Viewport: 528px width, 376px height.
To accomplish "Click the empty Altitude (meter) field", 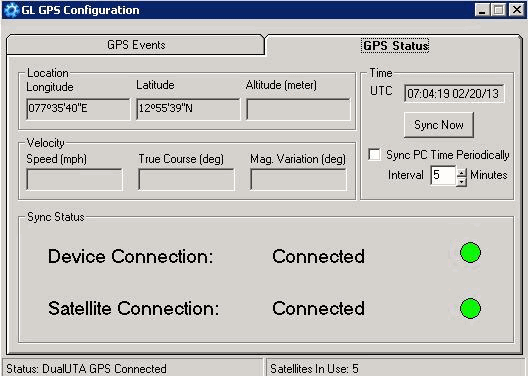I will [x=298, y=109].
